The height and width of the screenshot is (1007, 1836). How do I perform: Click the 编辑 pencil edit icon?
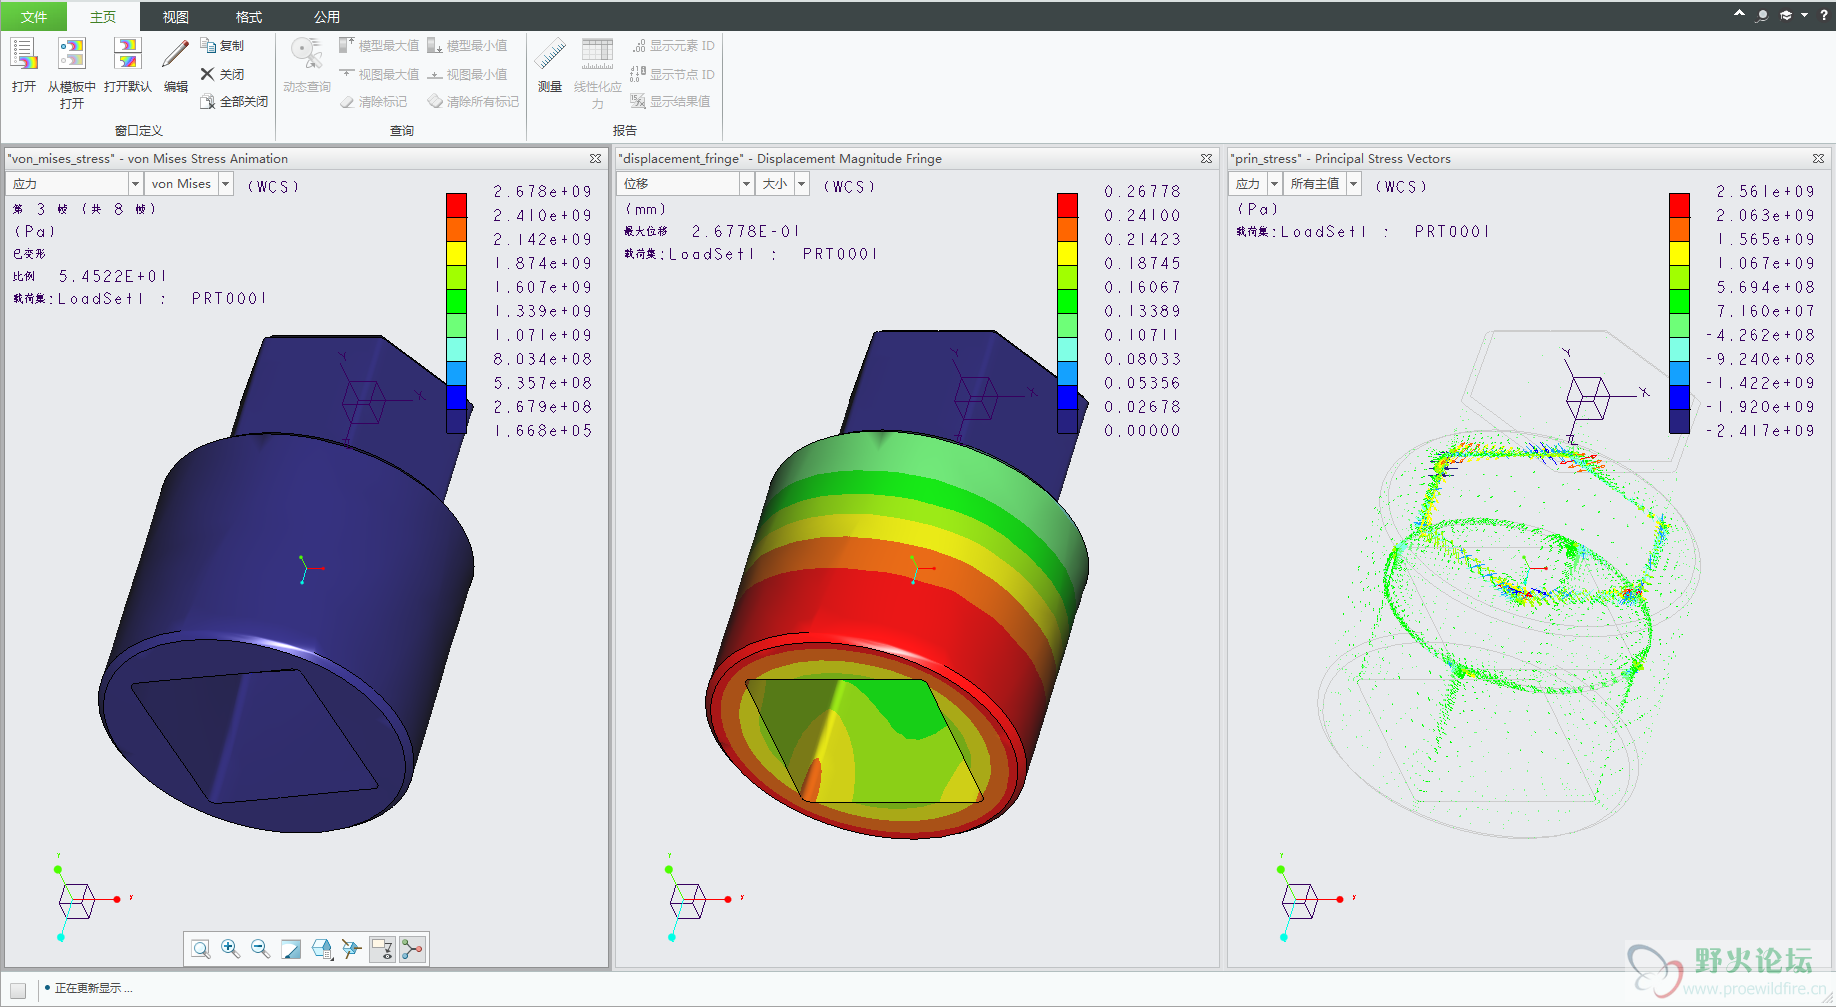(175, 54)
